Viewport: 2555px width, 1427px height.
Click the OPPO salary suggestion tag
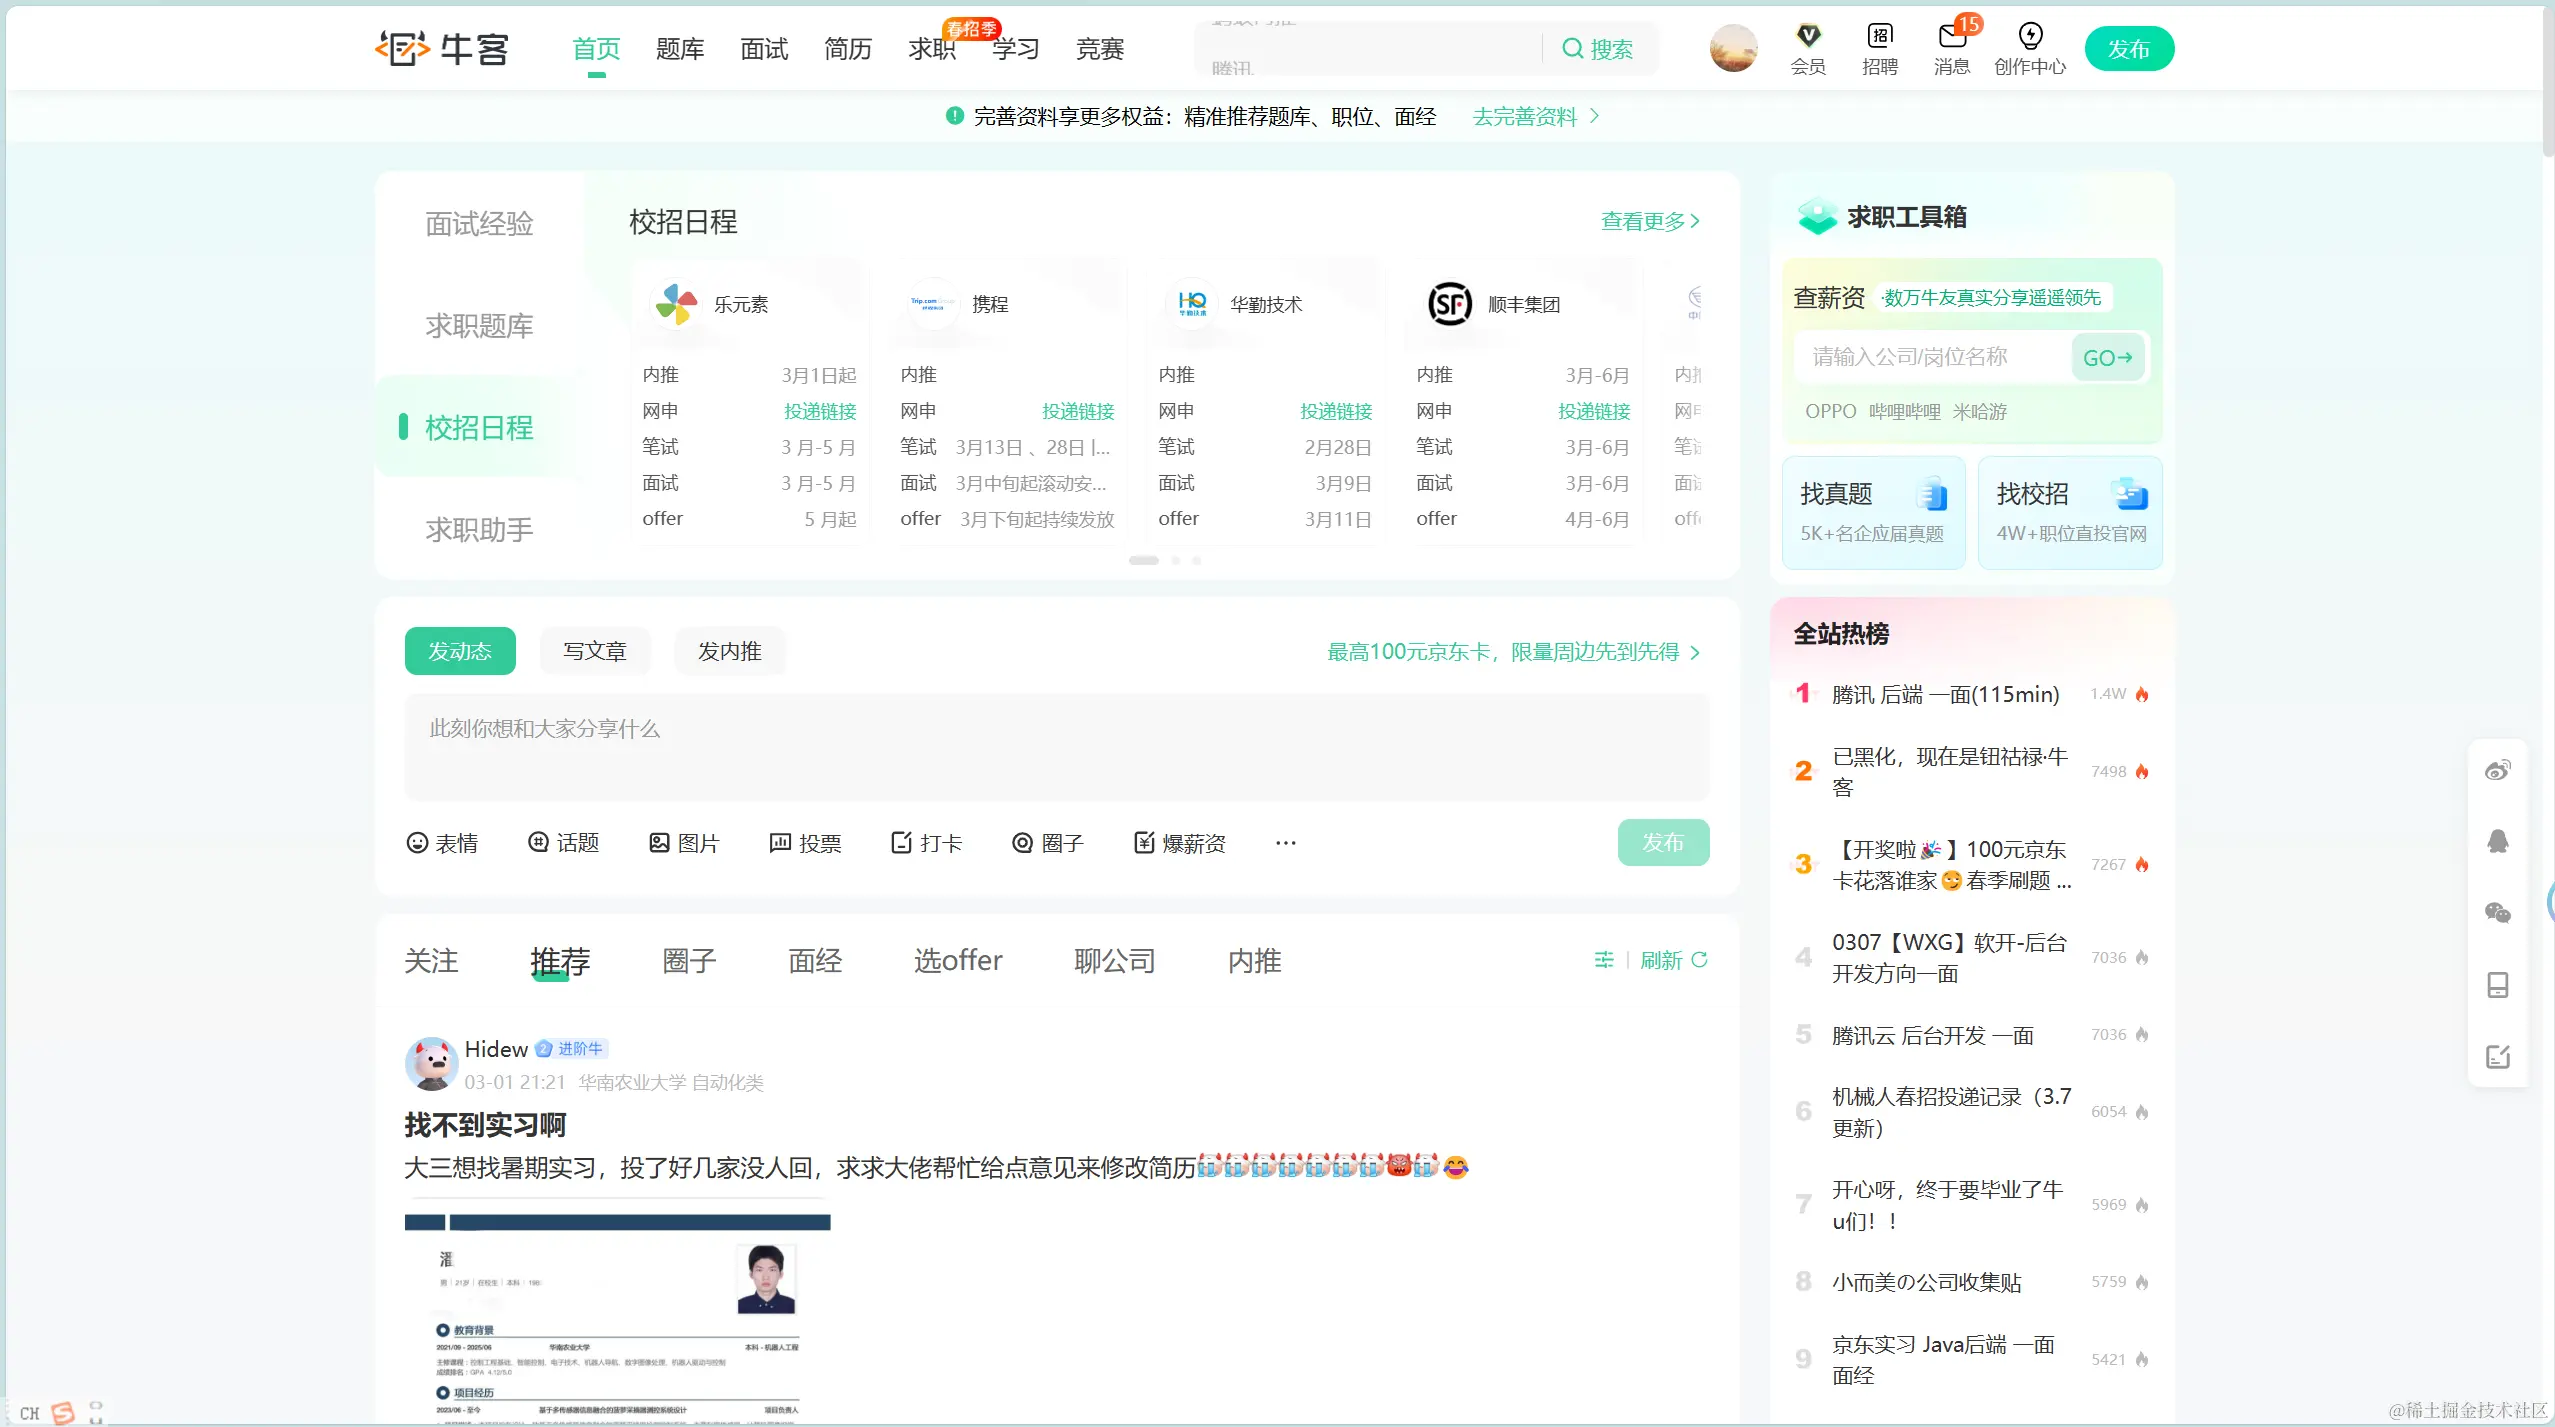pyautogui.click(x=1830, y=411)
